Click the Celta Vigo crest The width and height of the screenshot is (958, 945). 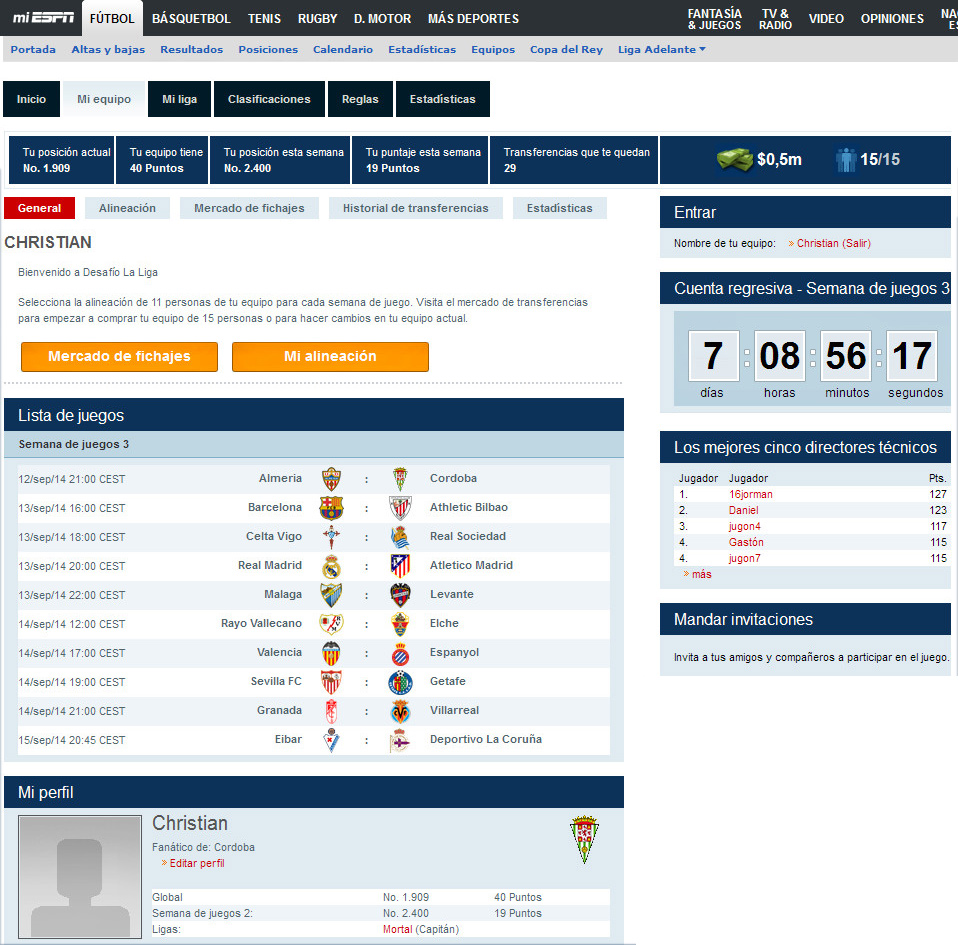pyautogui.click(x=331, y=537)
